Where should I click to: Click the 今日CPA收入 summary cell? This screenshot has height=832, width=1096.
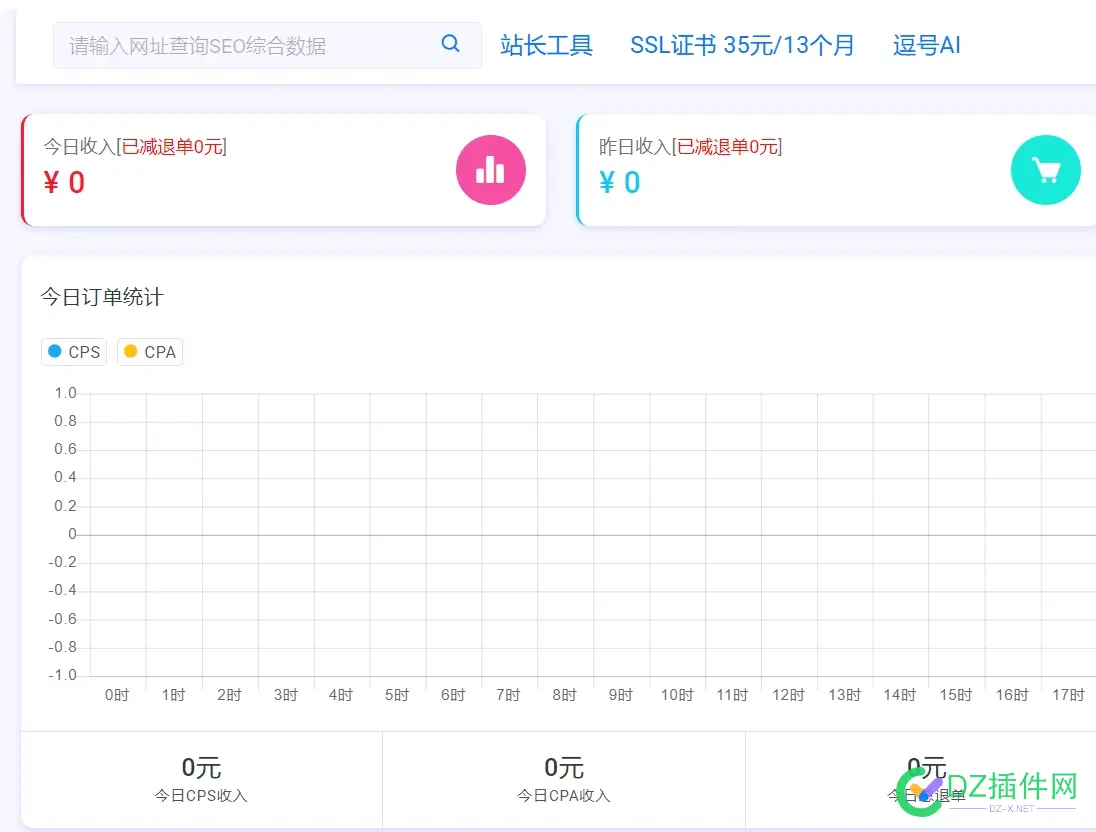pyautogui.click(x=564, y=779)
